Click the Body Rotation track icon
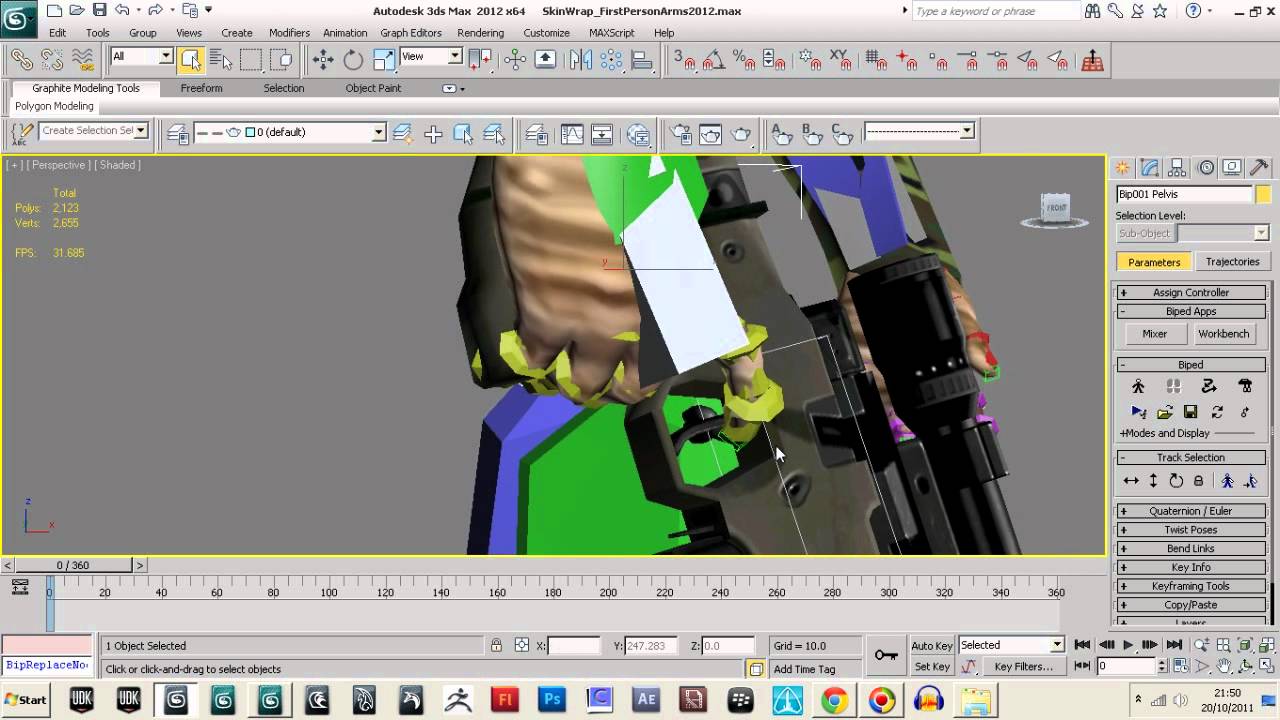The width and height of the screenshot is (1280, 720). pyautogui.click(x=1176, y=481)
